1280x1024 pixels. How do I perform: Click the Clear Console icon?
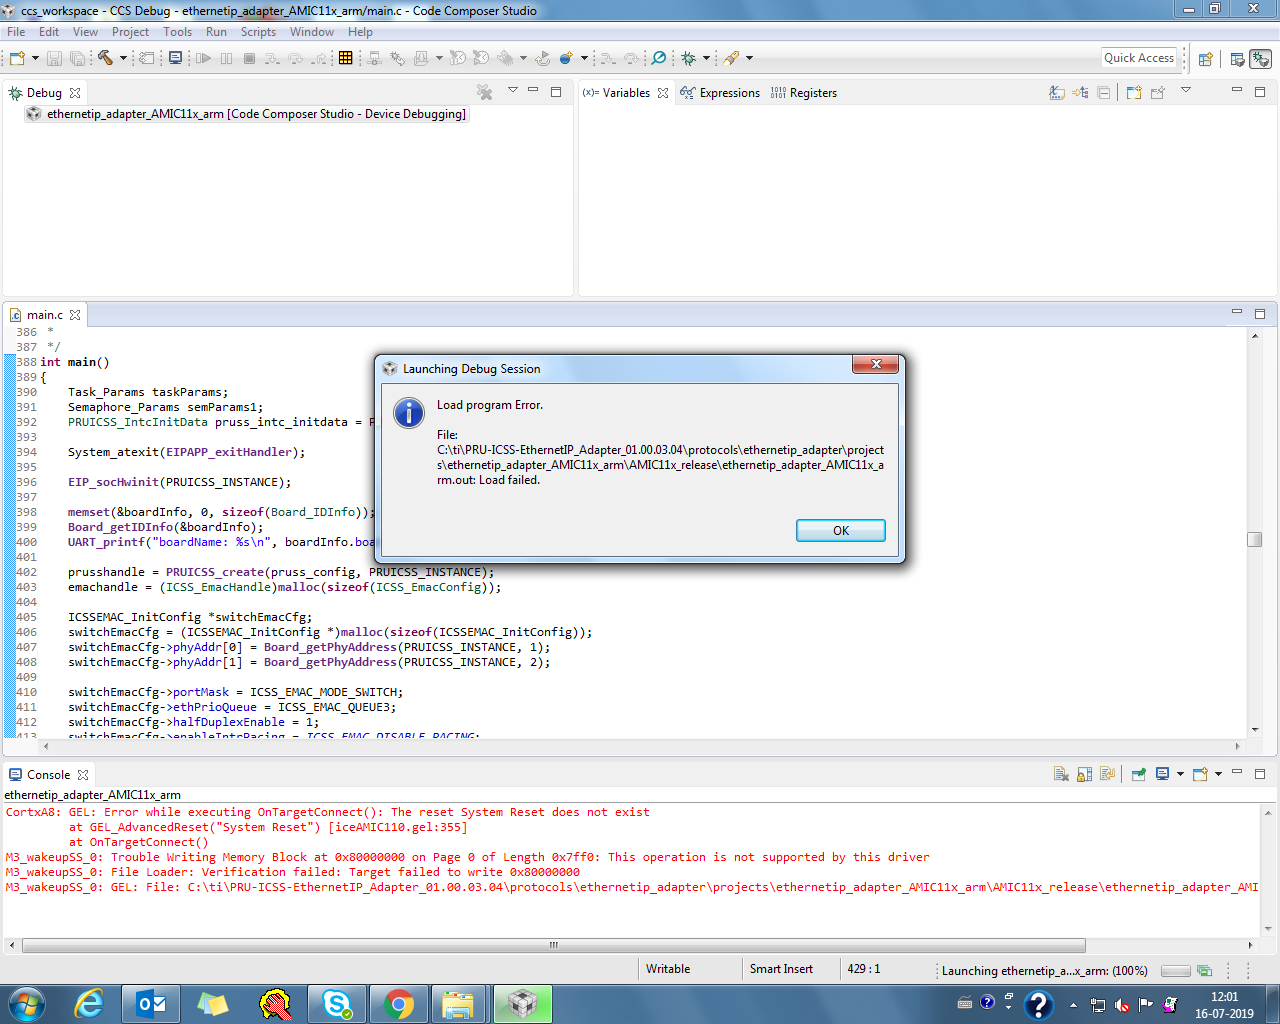coord(1061,774)
